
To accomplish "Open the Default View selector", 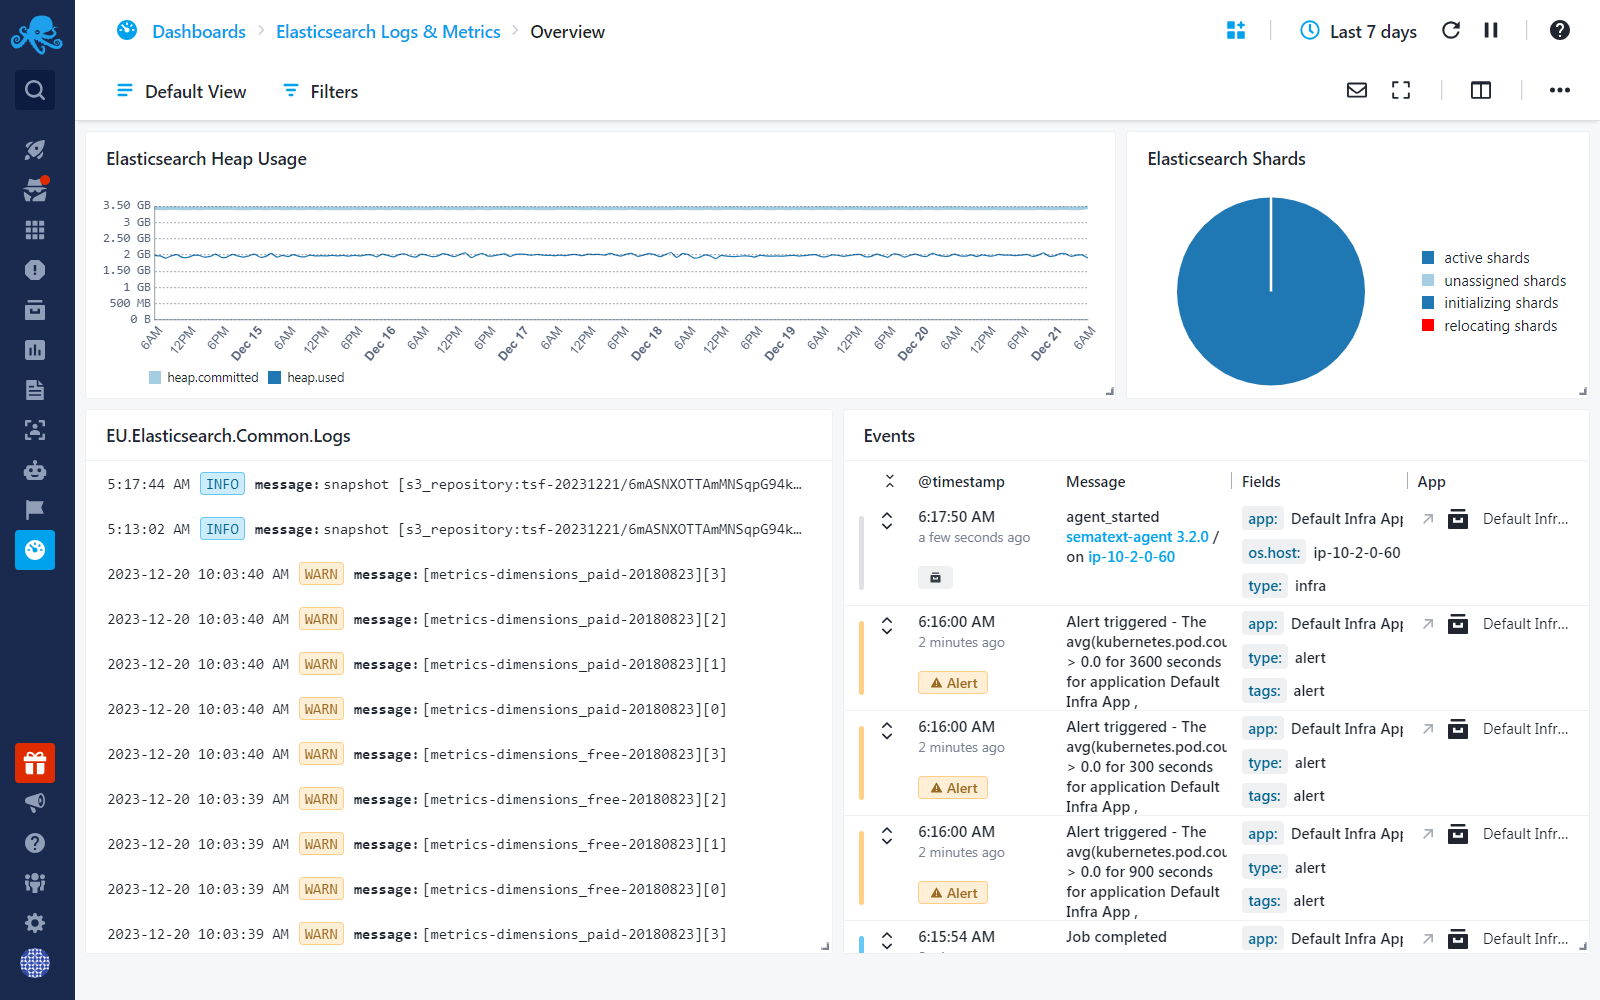I will (181, 91).
